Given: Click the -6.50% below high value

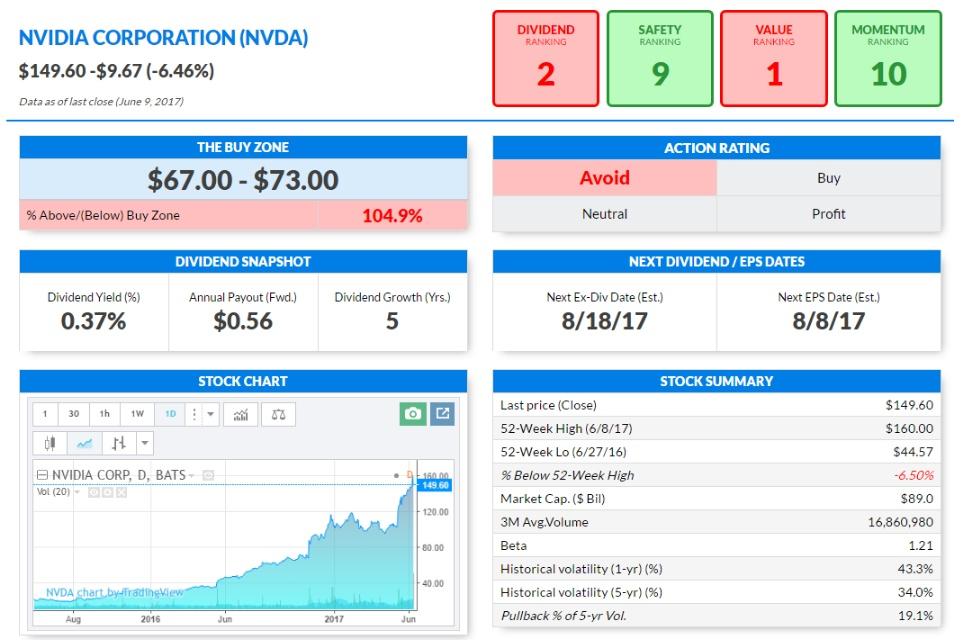Looking at the screenshot, I should (x=913, y=475).
